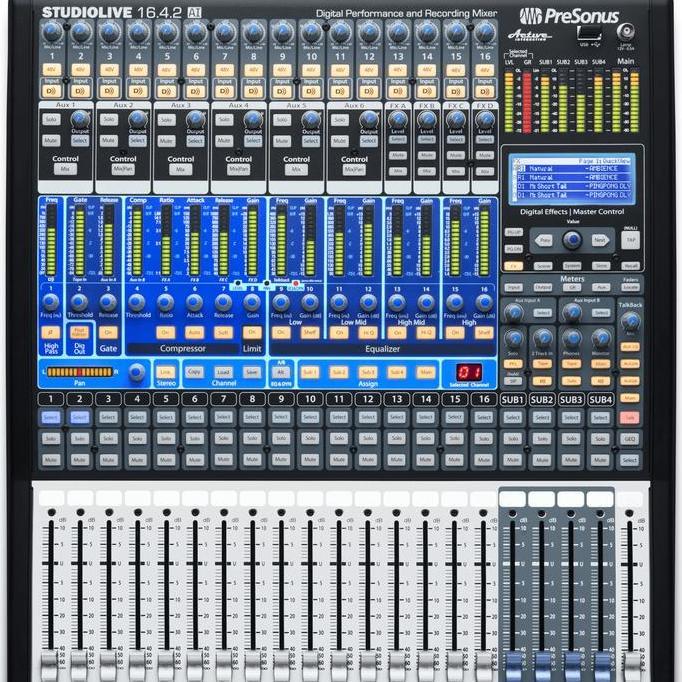Select the FX A bus
The height and width of the screenshot is (682, 682).
tap(398, 140)
